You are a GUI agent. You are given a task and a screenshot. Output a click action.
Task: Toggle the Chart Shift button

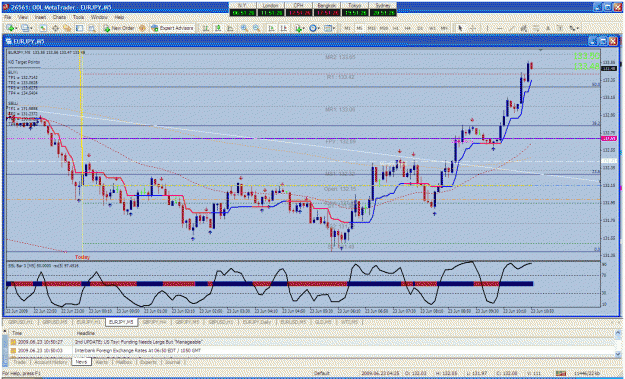point(283,28)
